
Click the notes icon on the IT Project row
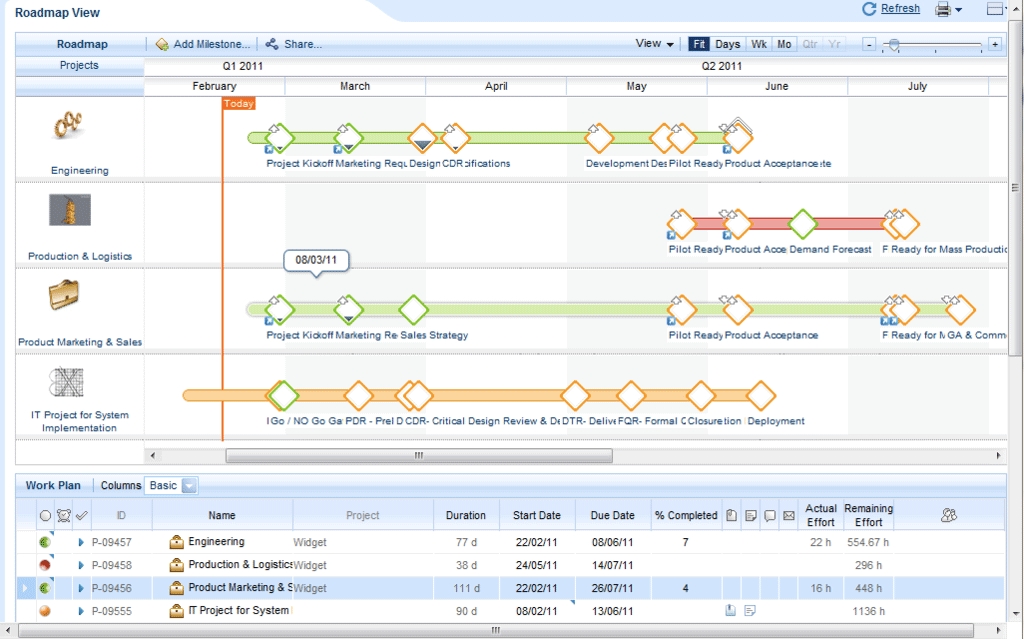coord(750,610)
